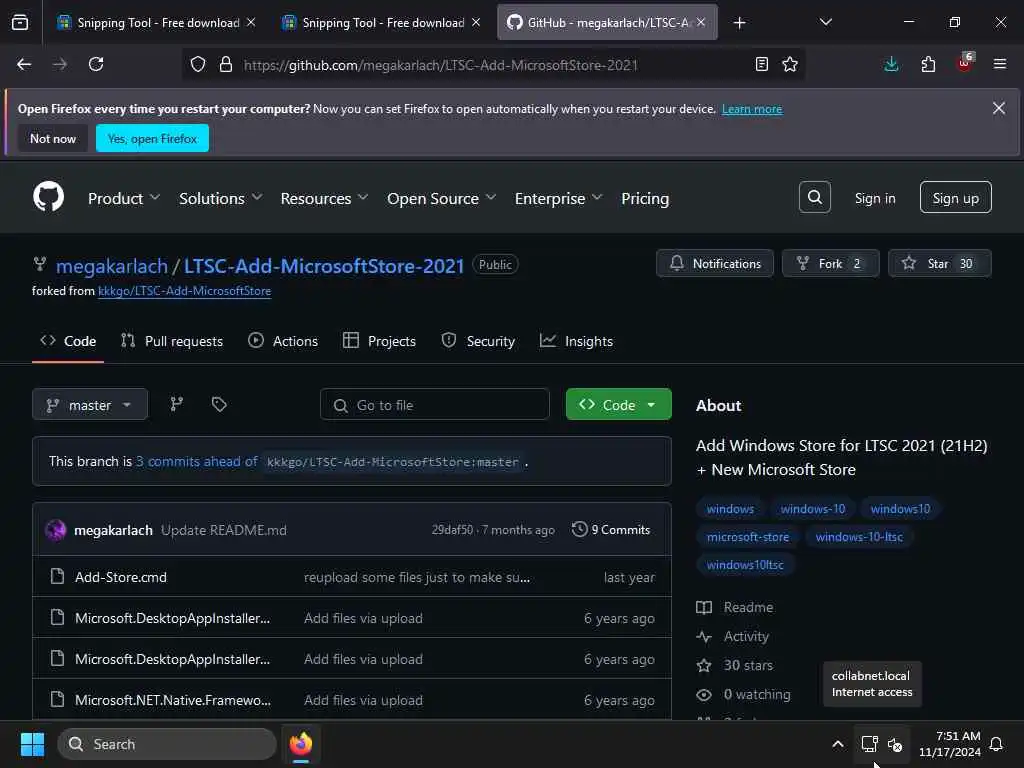Screen dimensions: 1024x768
Task: Click the tracking protection shield icon
Action: pos(198,64)
